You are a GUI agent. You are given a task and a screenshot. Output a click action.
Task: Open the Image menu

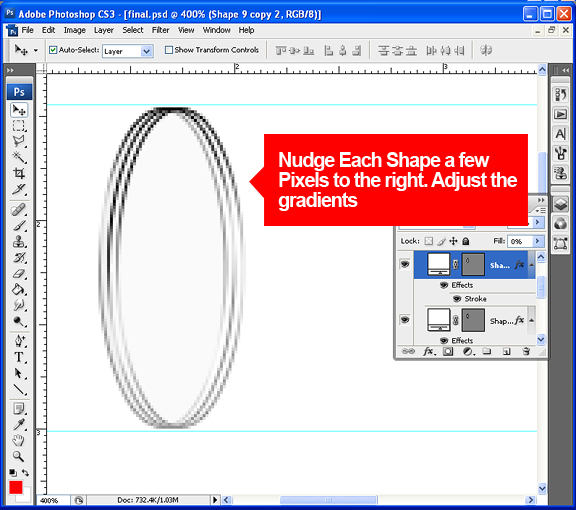coord(75,30)
